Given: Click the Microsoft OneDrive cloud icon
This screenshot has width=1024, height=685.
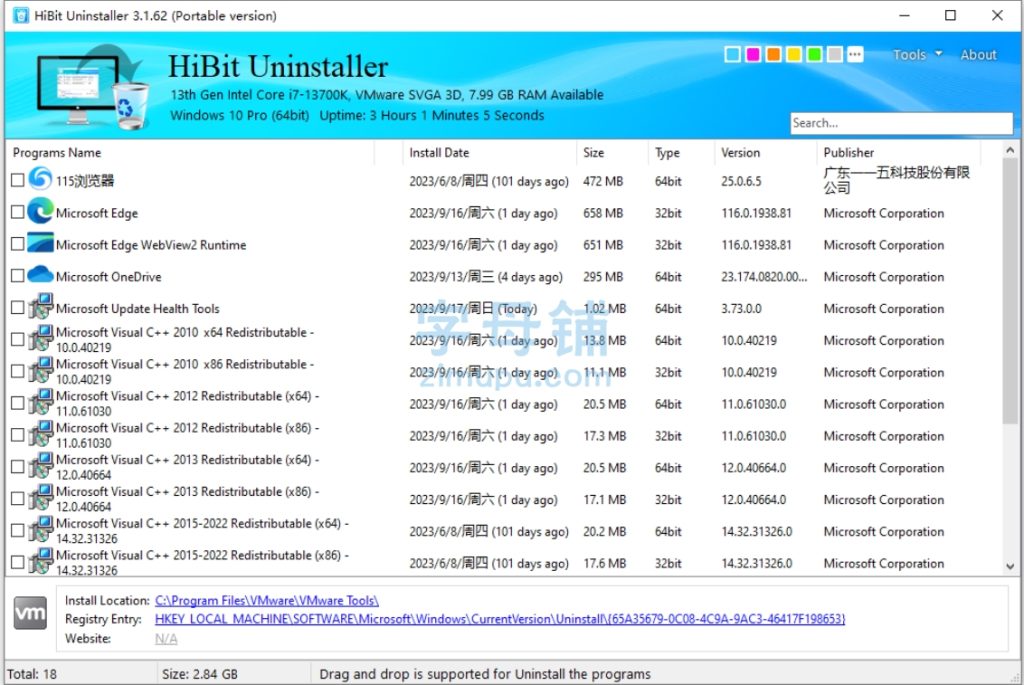Looking at the screenshot, I should [40, 275].
